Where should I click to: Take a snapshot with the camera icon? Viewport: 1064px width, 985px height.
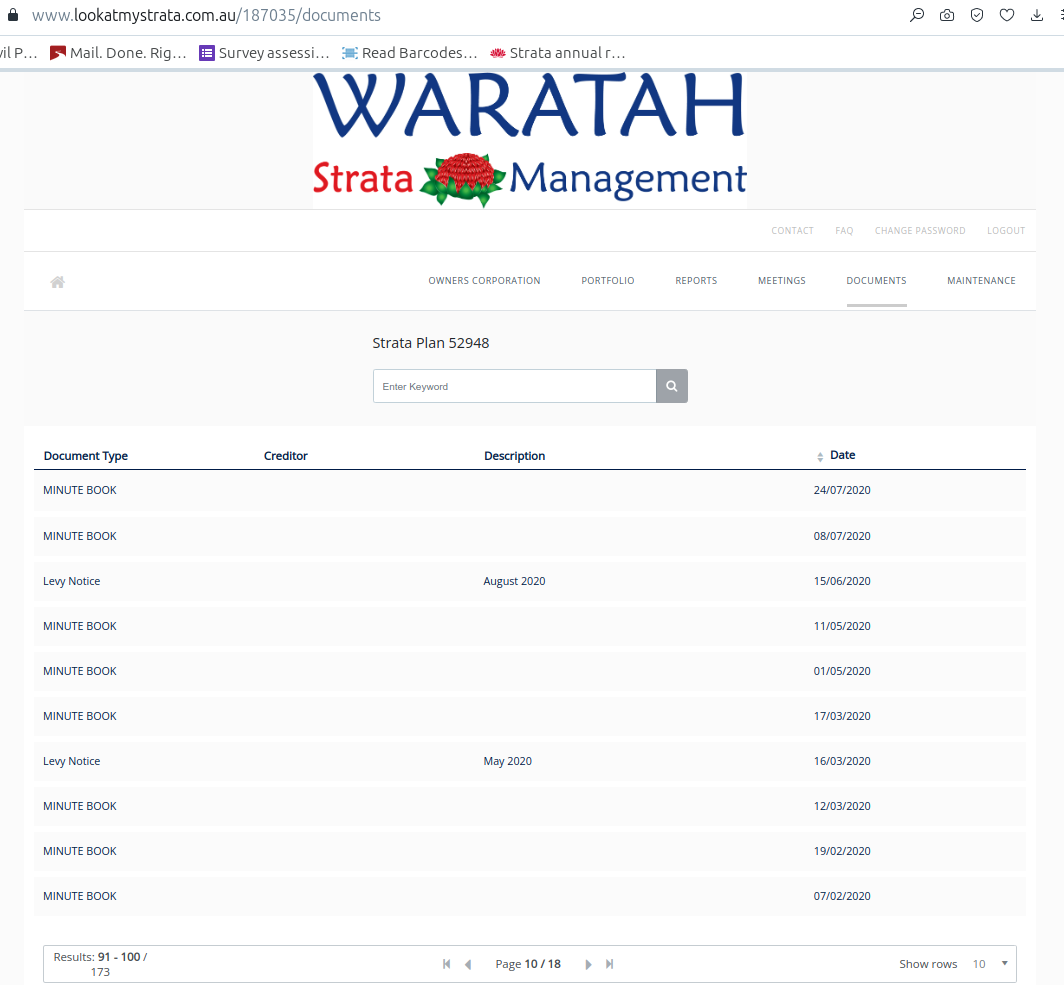point(947,15)
